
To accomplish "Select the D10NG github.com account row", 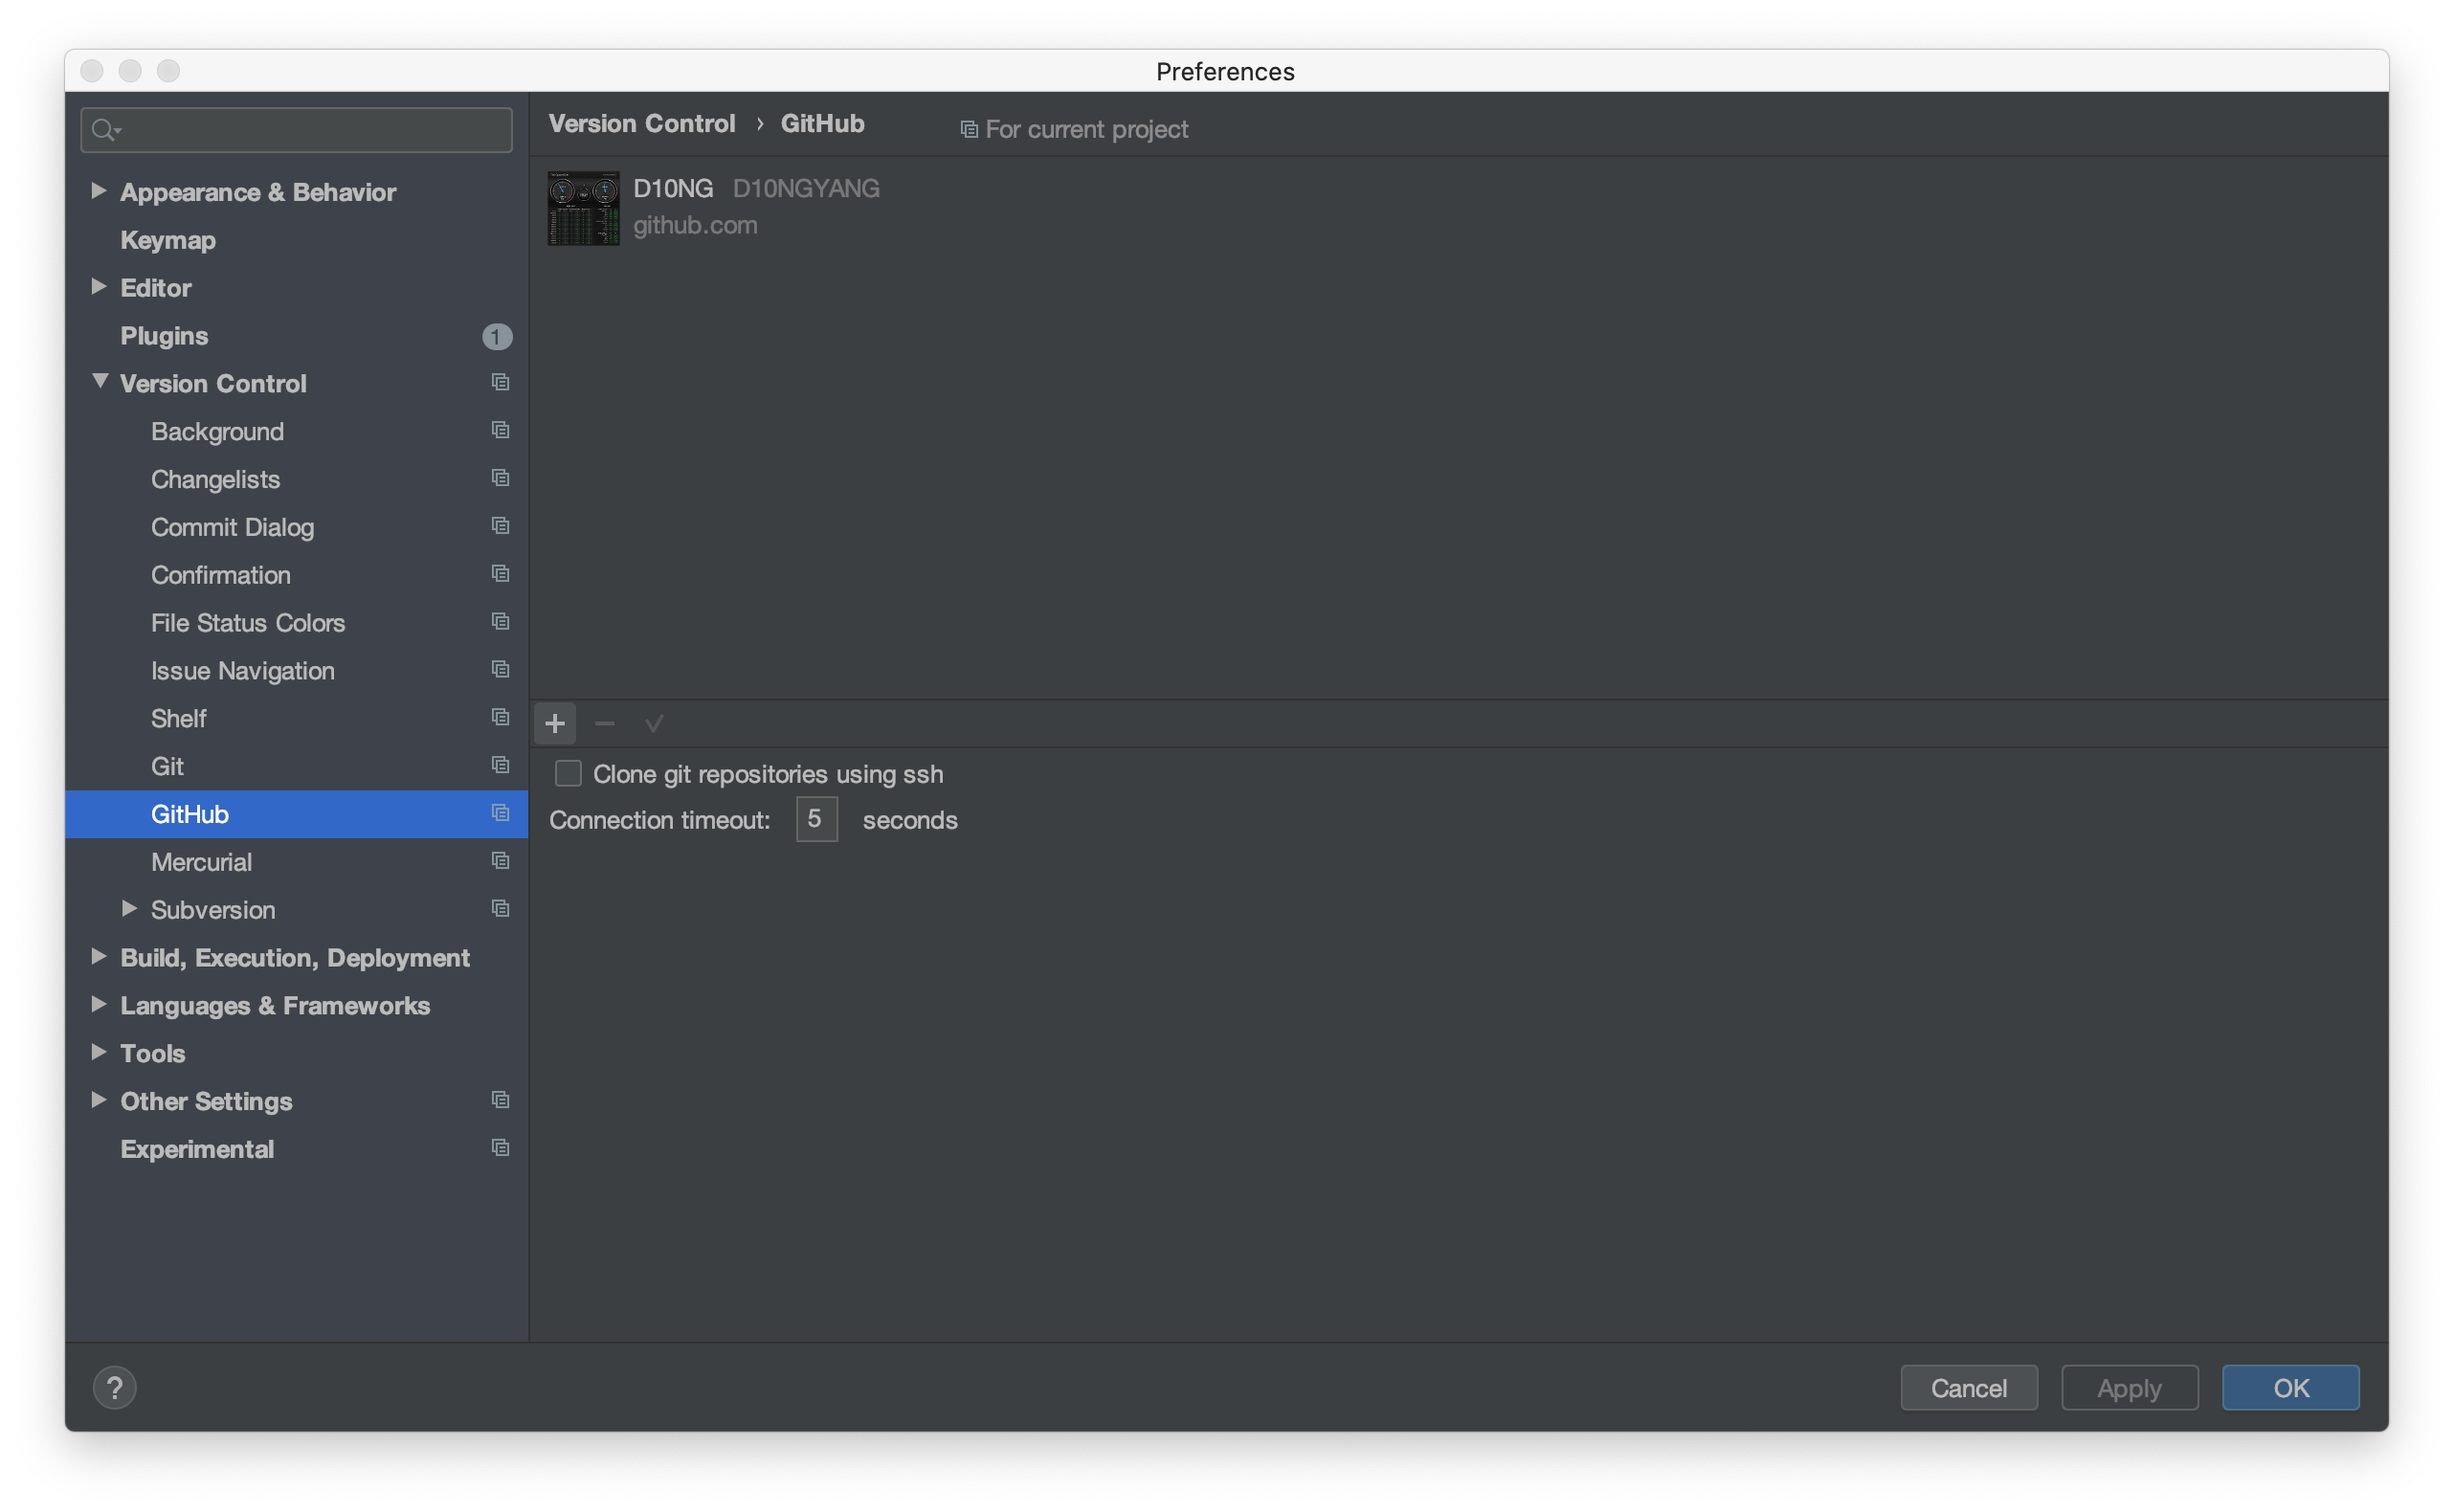I will pyautogui.click(x=1458, y=207).
